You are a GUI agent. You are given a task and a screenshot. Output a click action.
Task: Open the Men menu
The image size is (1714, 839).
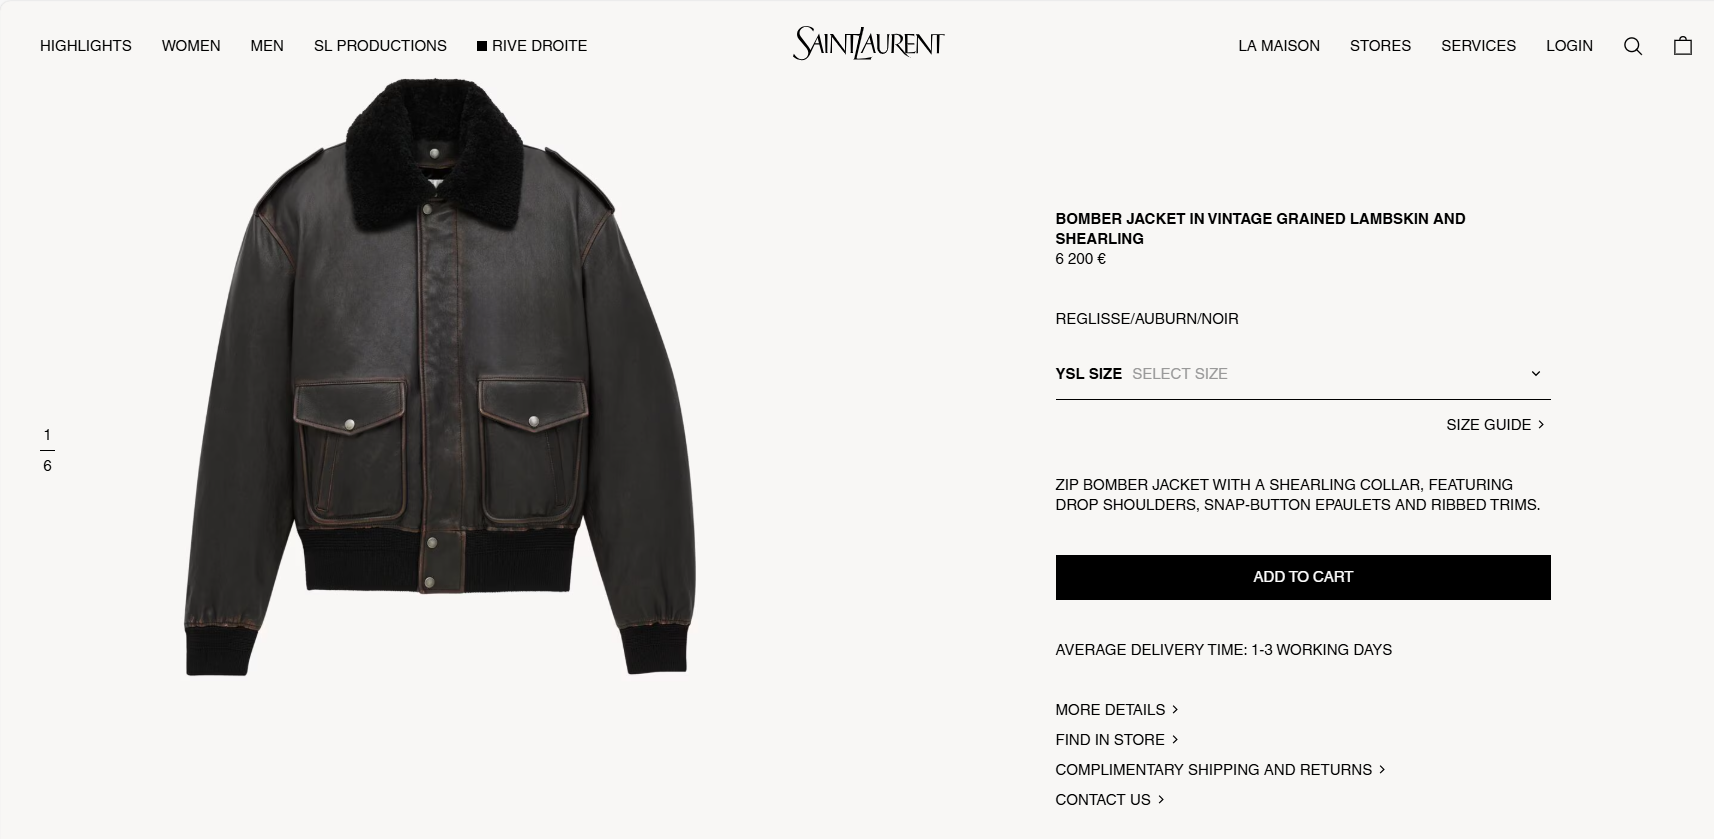click(267, 46)
